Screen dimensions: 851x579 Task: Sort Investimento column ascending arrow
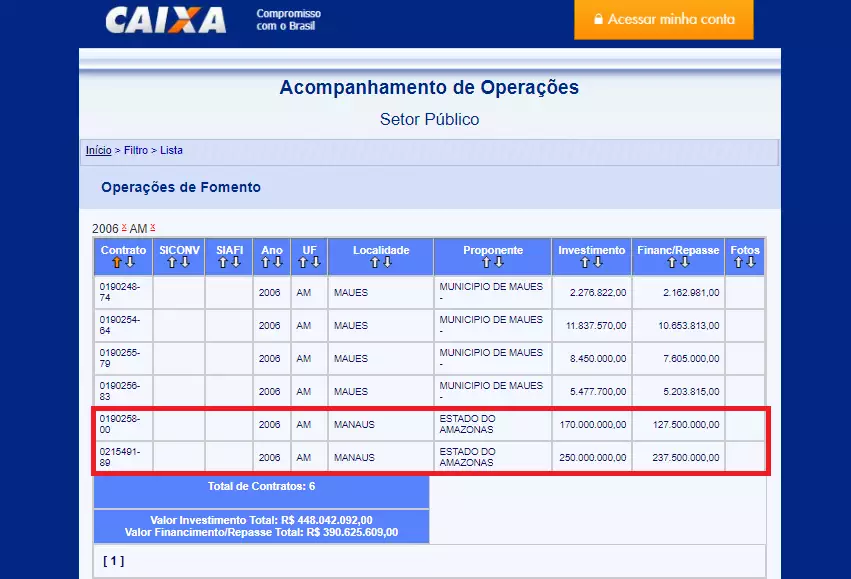(x=585, y=263)
